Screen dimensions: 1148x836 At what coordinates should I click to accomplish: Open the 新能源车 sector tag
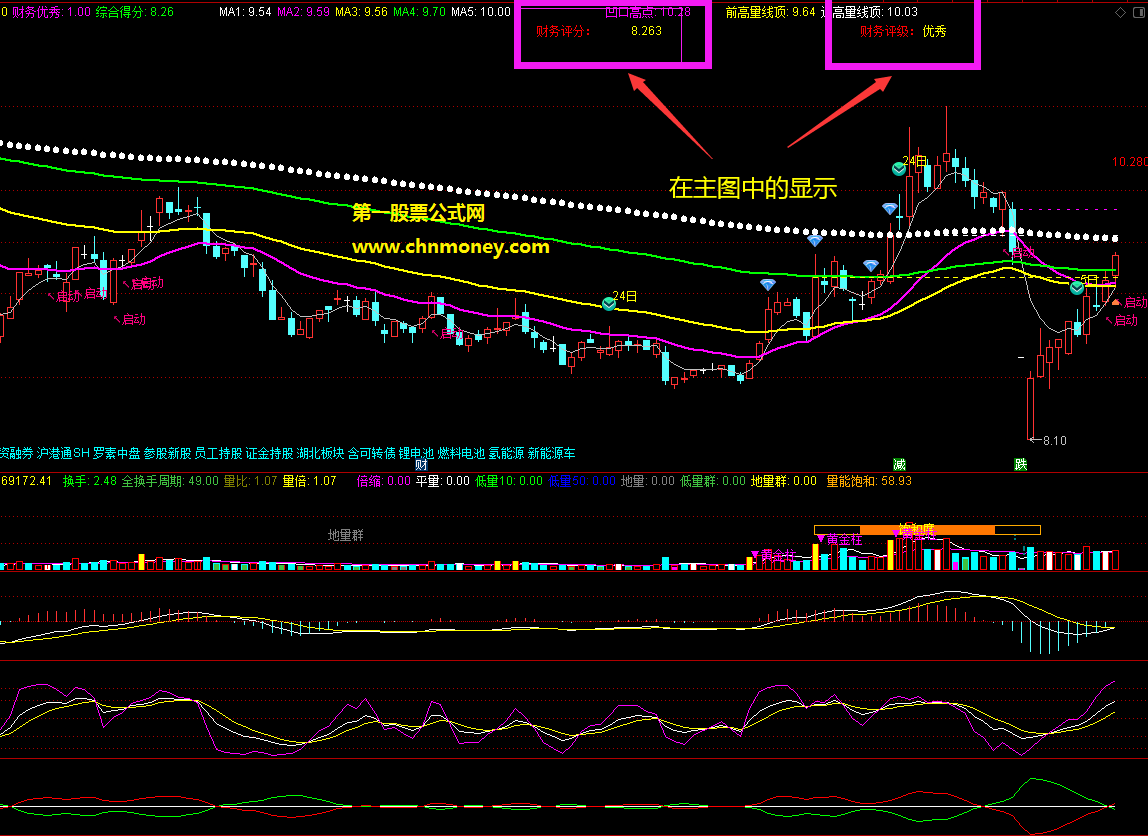[551, 453]
